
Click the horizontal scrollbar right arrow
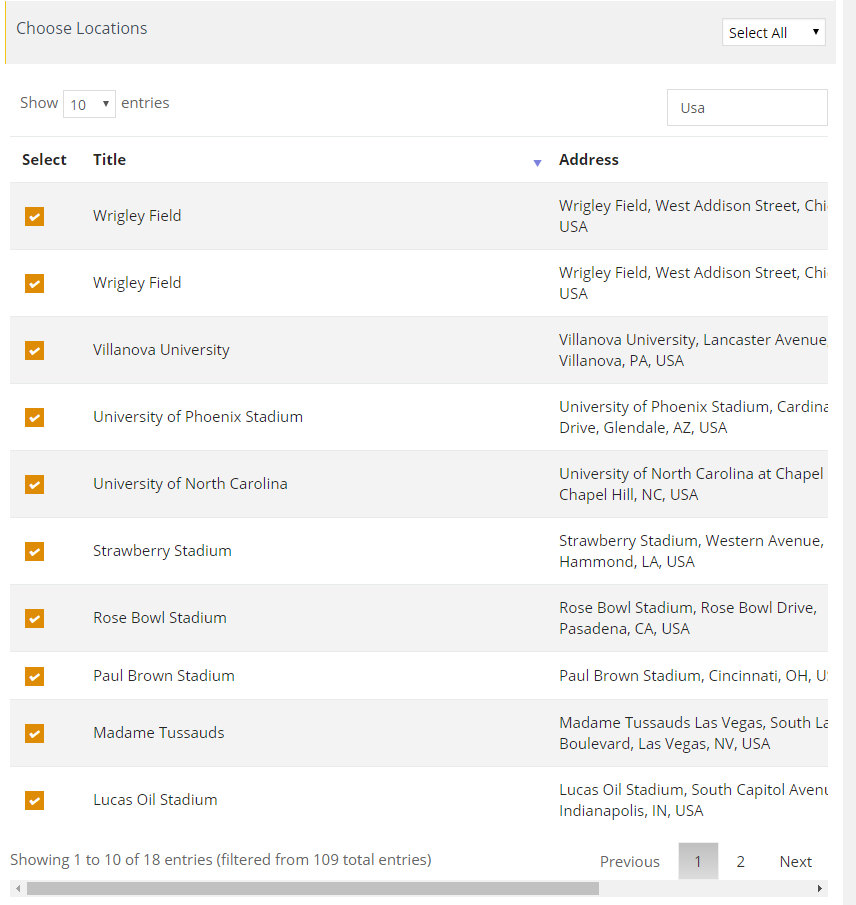(x=821, y=888)
